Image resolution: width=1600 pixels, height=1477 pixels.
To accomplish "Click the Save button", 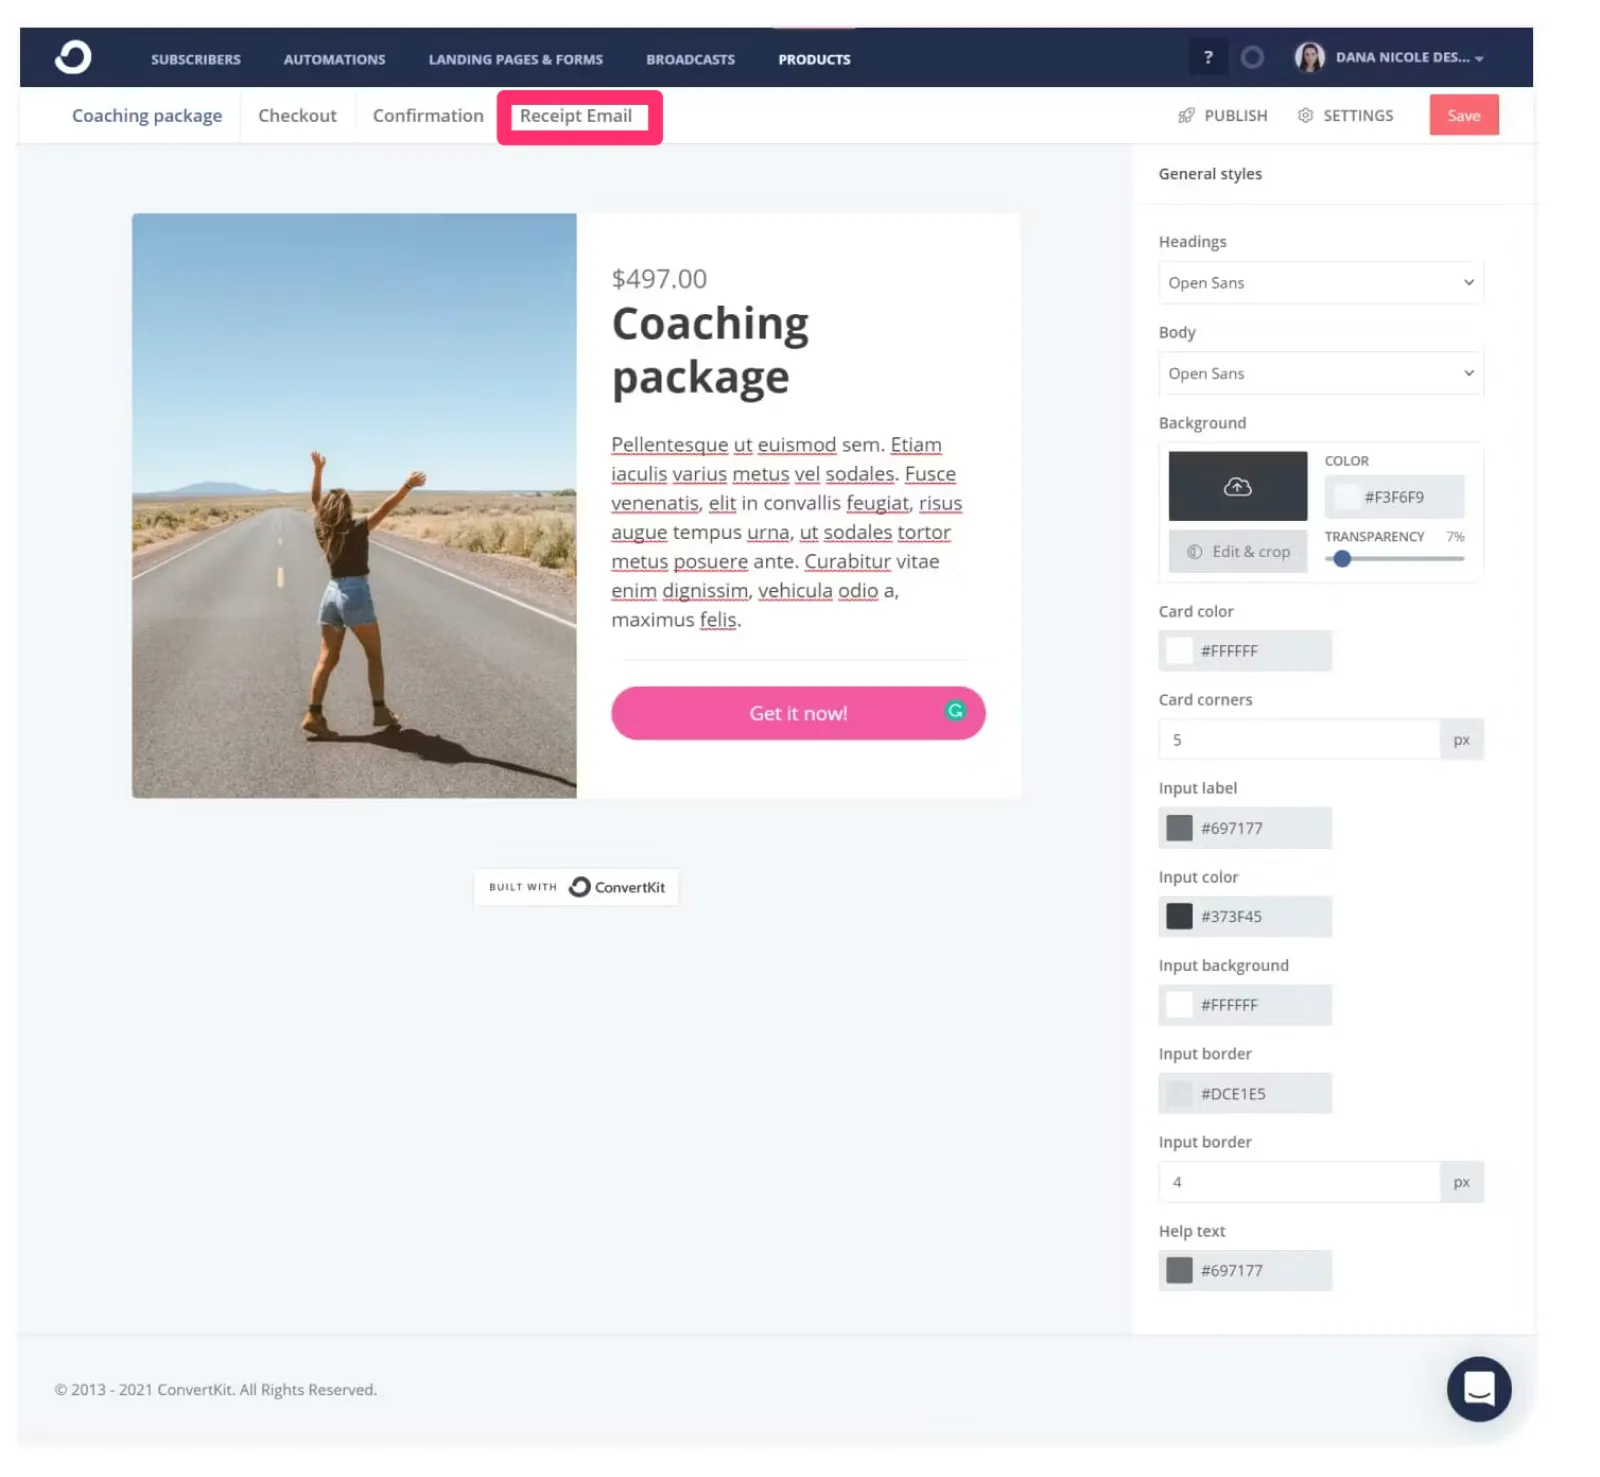I will pyautogui.click(x=1463, y=116).
